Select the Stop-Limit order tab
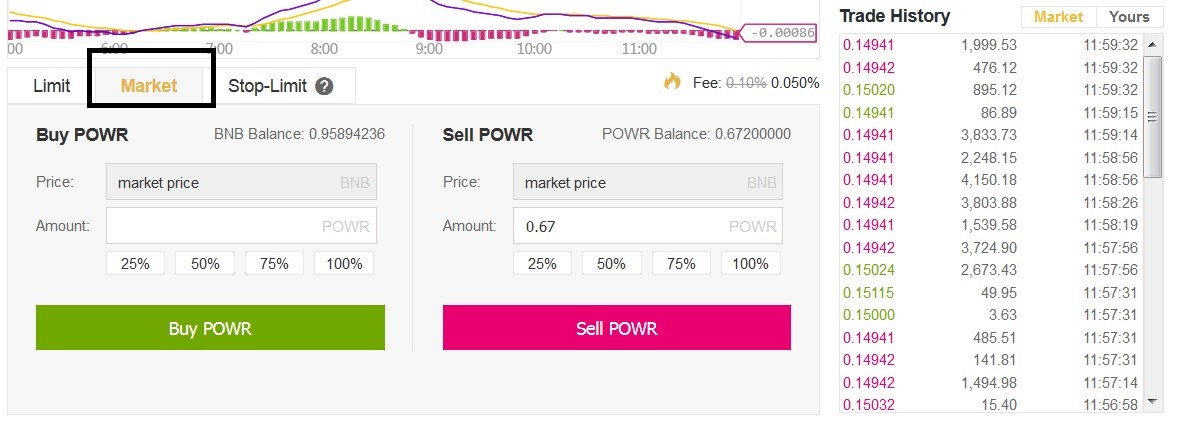This screenshot has height=432, width=1185. [280, 86]
